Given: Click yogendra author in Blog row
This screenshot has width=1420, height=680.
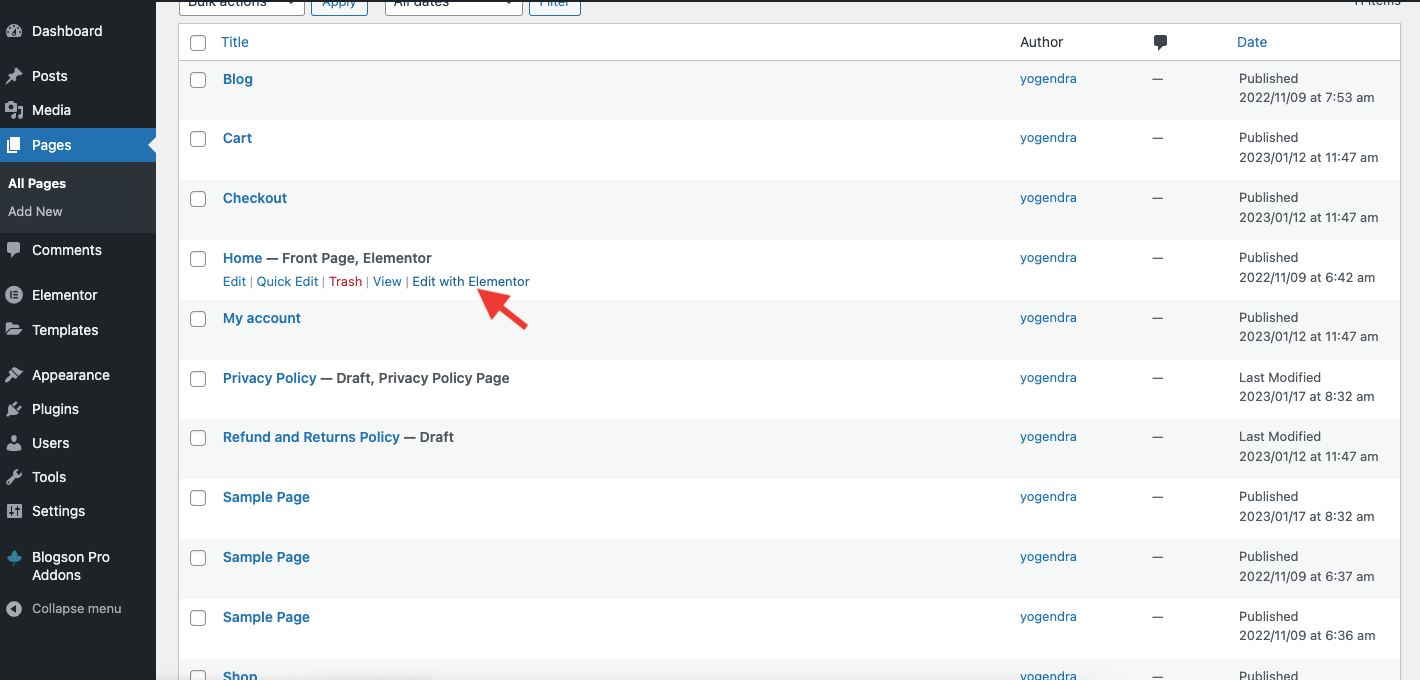Looking at the screenshot, I should (x=1048, y=78).
